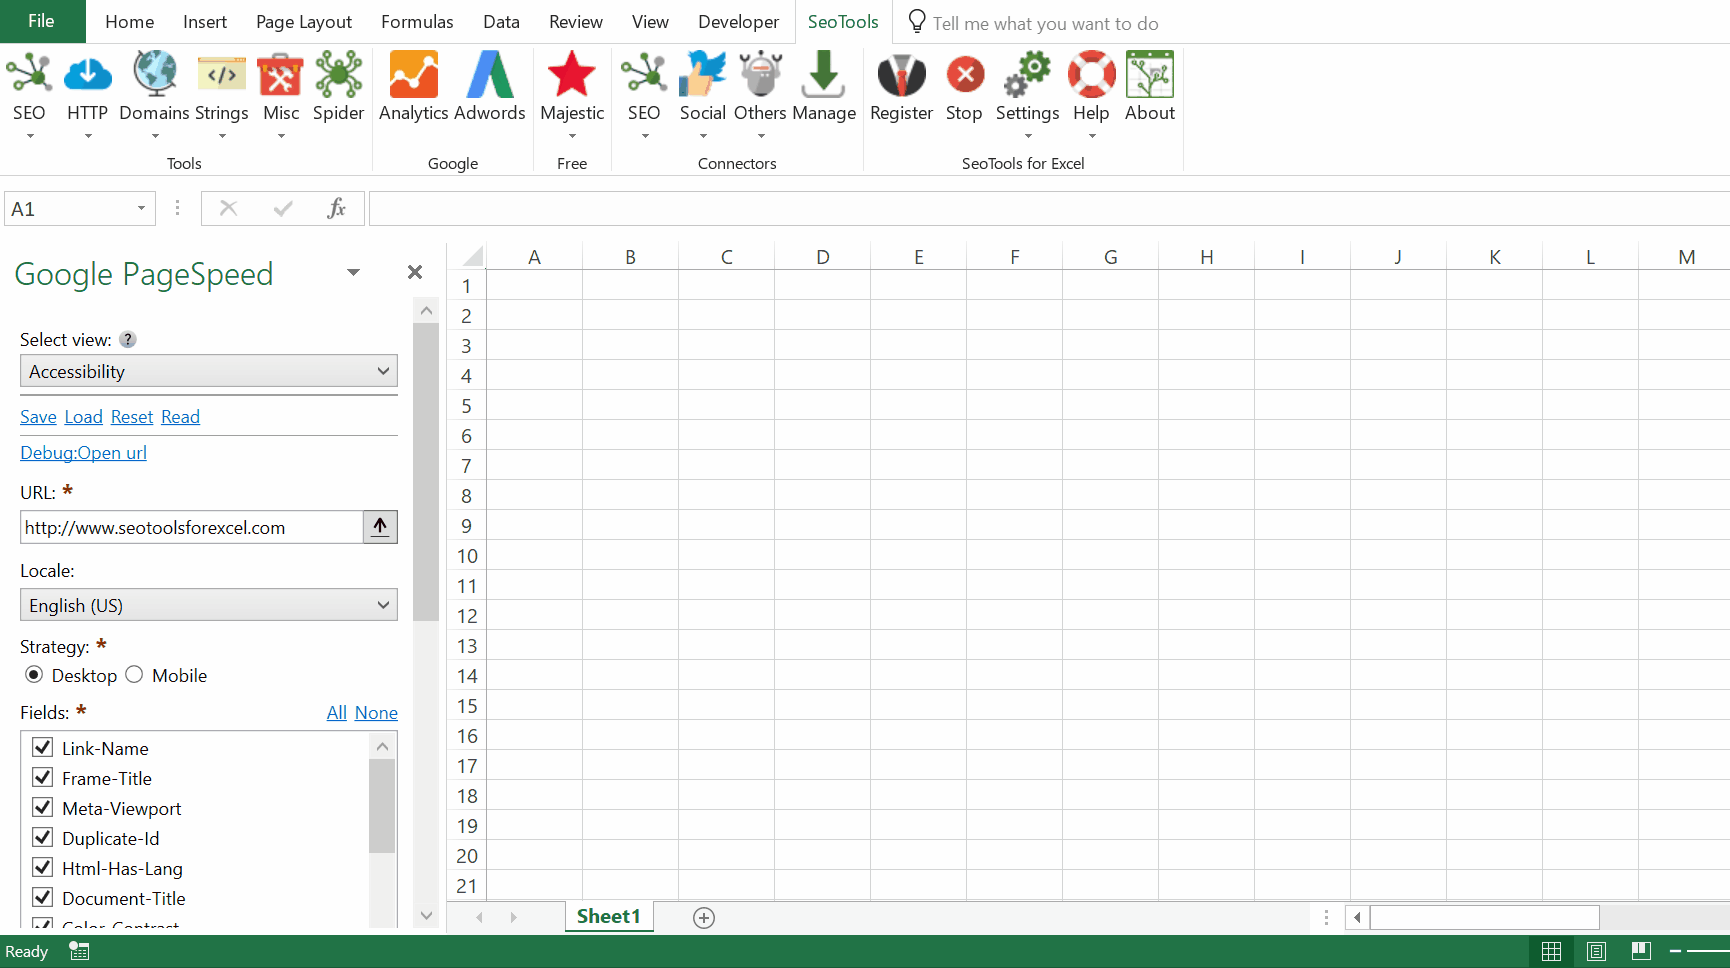This screenshot has width=1730, height=968.
Task: Open the Locale English (US) dropdown
Action: pyautogui.click(x=209, y=605)
